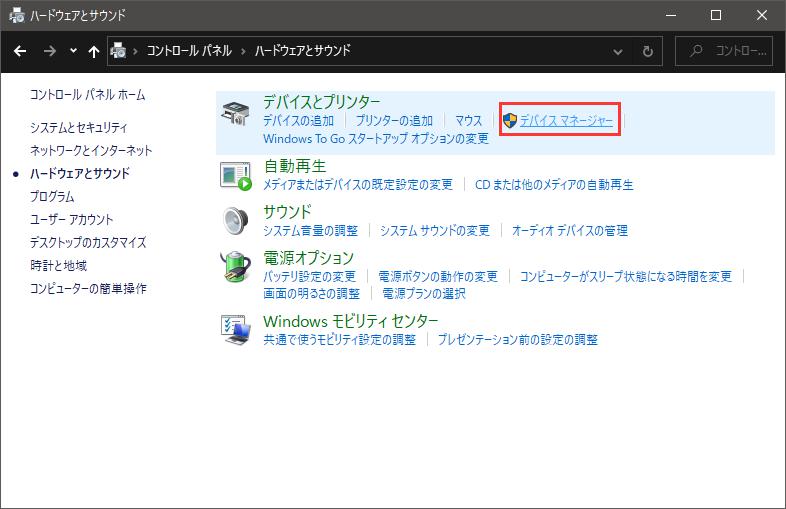Select ハードウェアとサウンド in sidebar
The image size is (786, 509).
80,174
